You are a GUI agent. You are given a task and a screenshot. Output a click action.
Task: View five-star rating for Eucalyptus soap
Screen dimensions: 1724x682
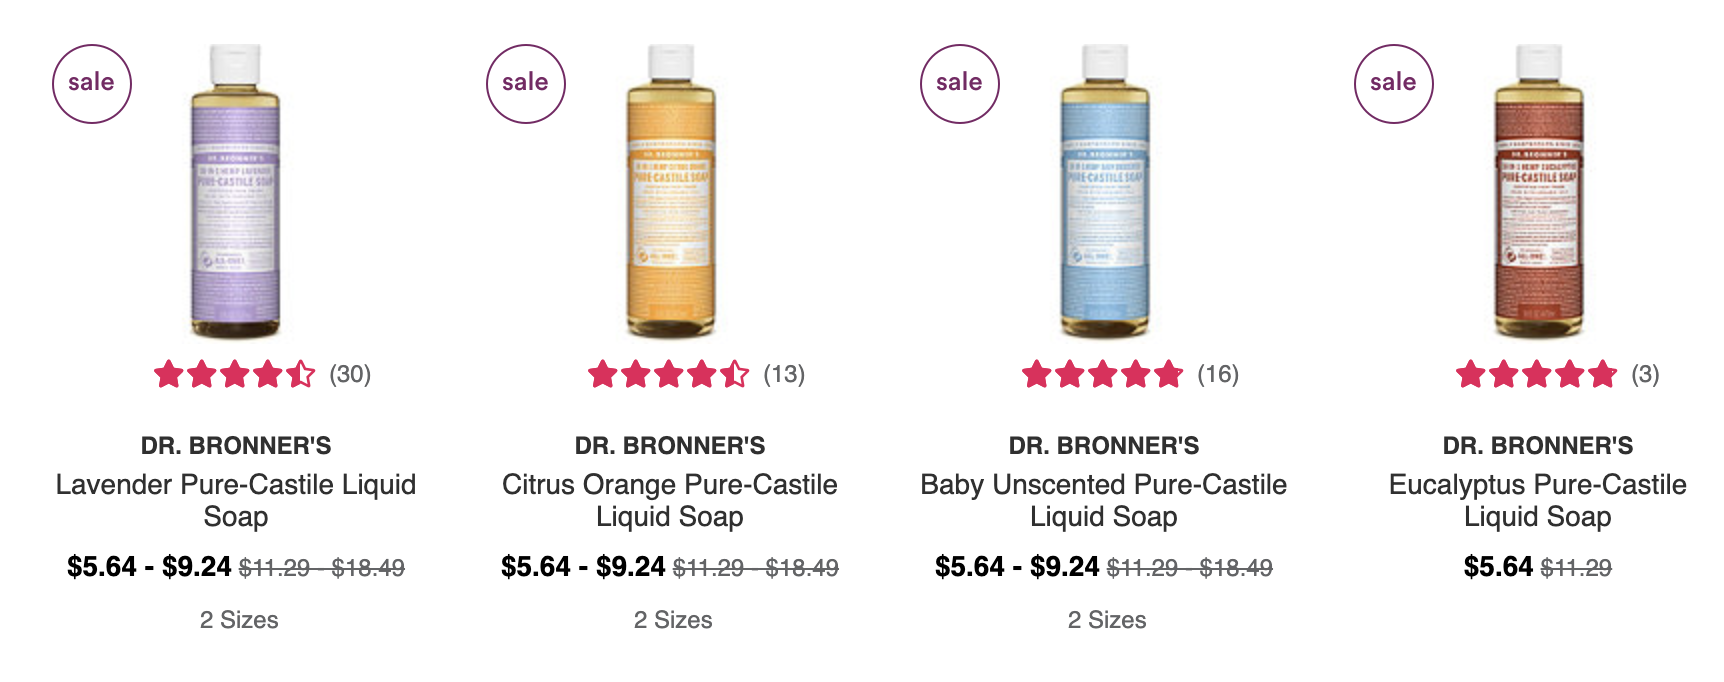coord(1537,375)
